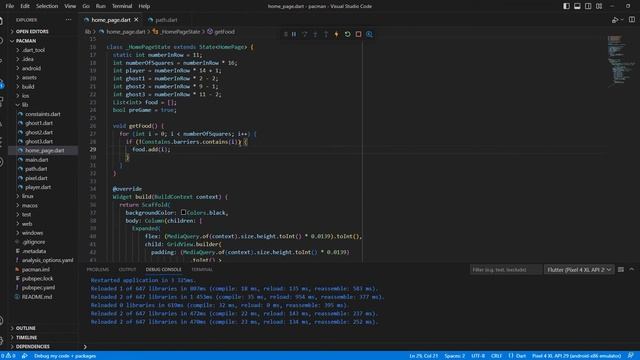Change encoding via UTF-8 status item

coord(478,356)
